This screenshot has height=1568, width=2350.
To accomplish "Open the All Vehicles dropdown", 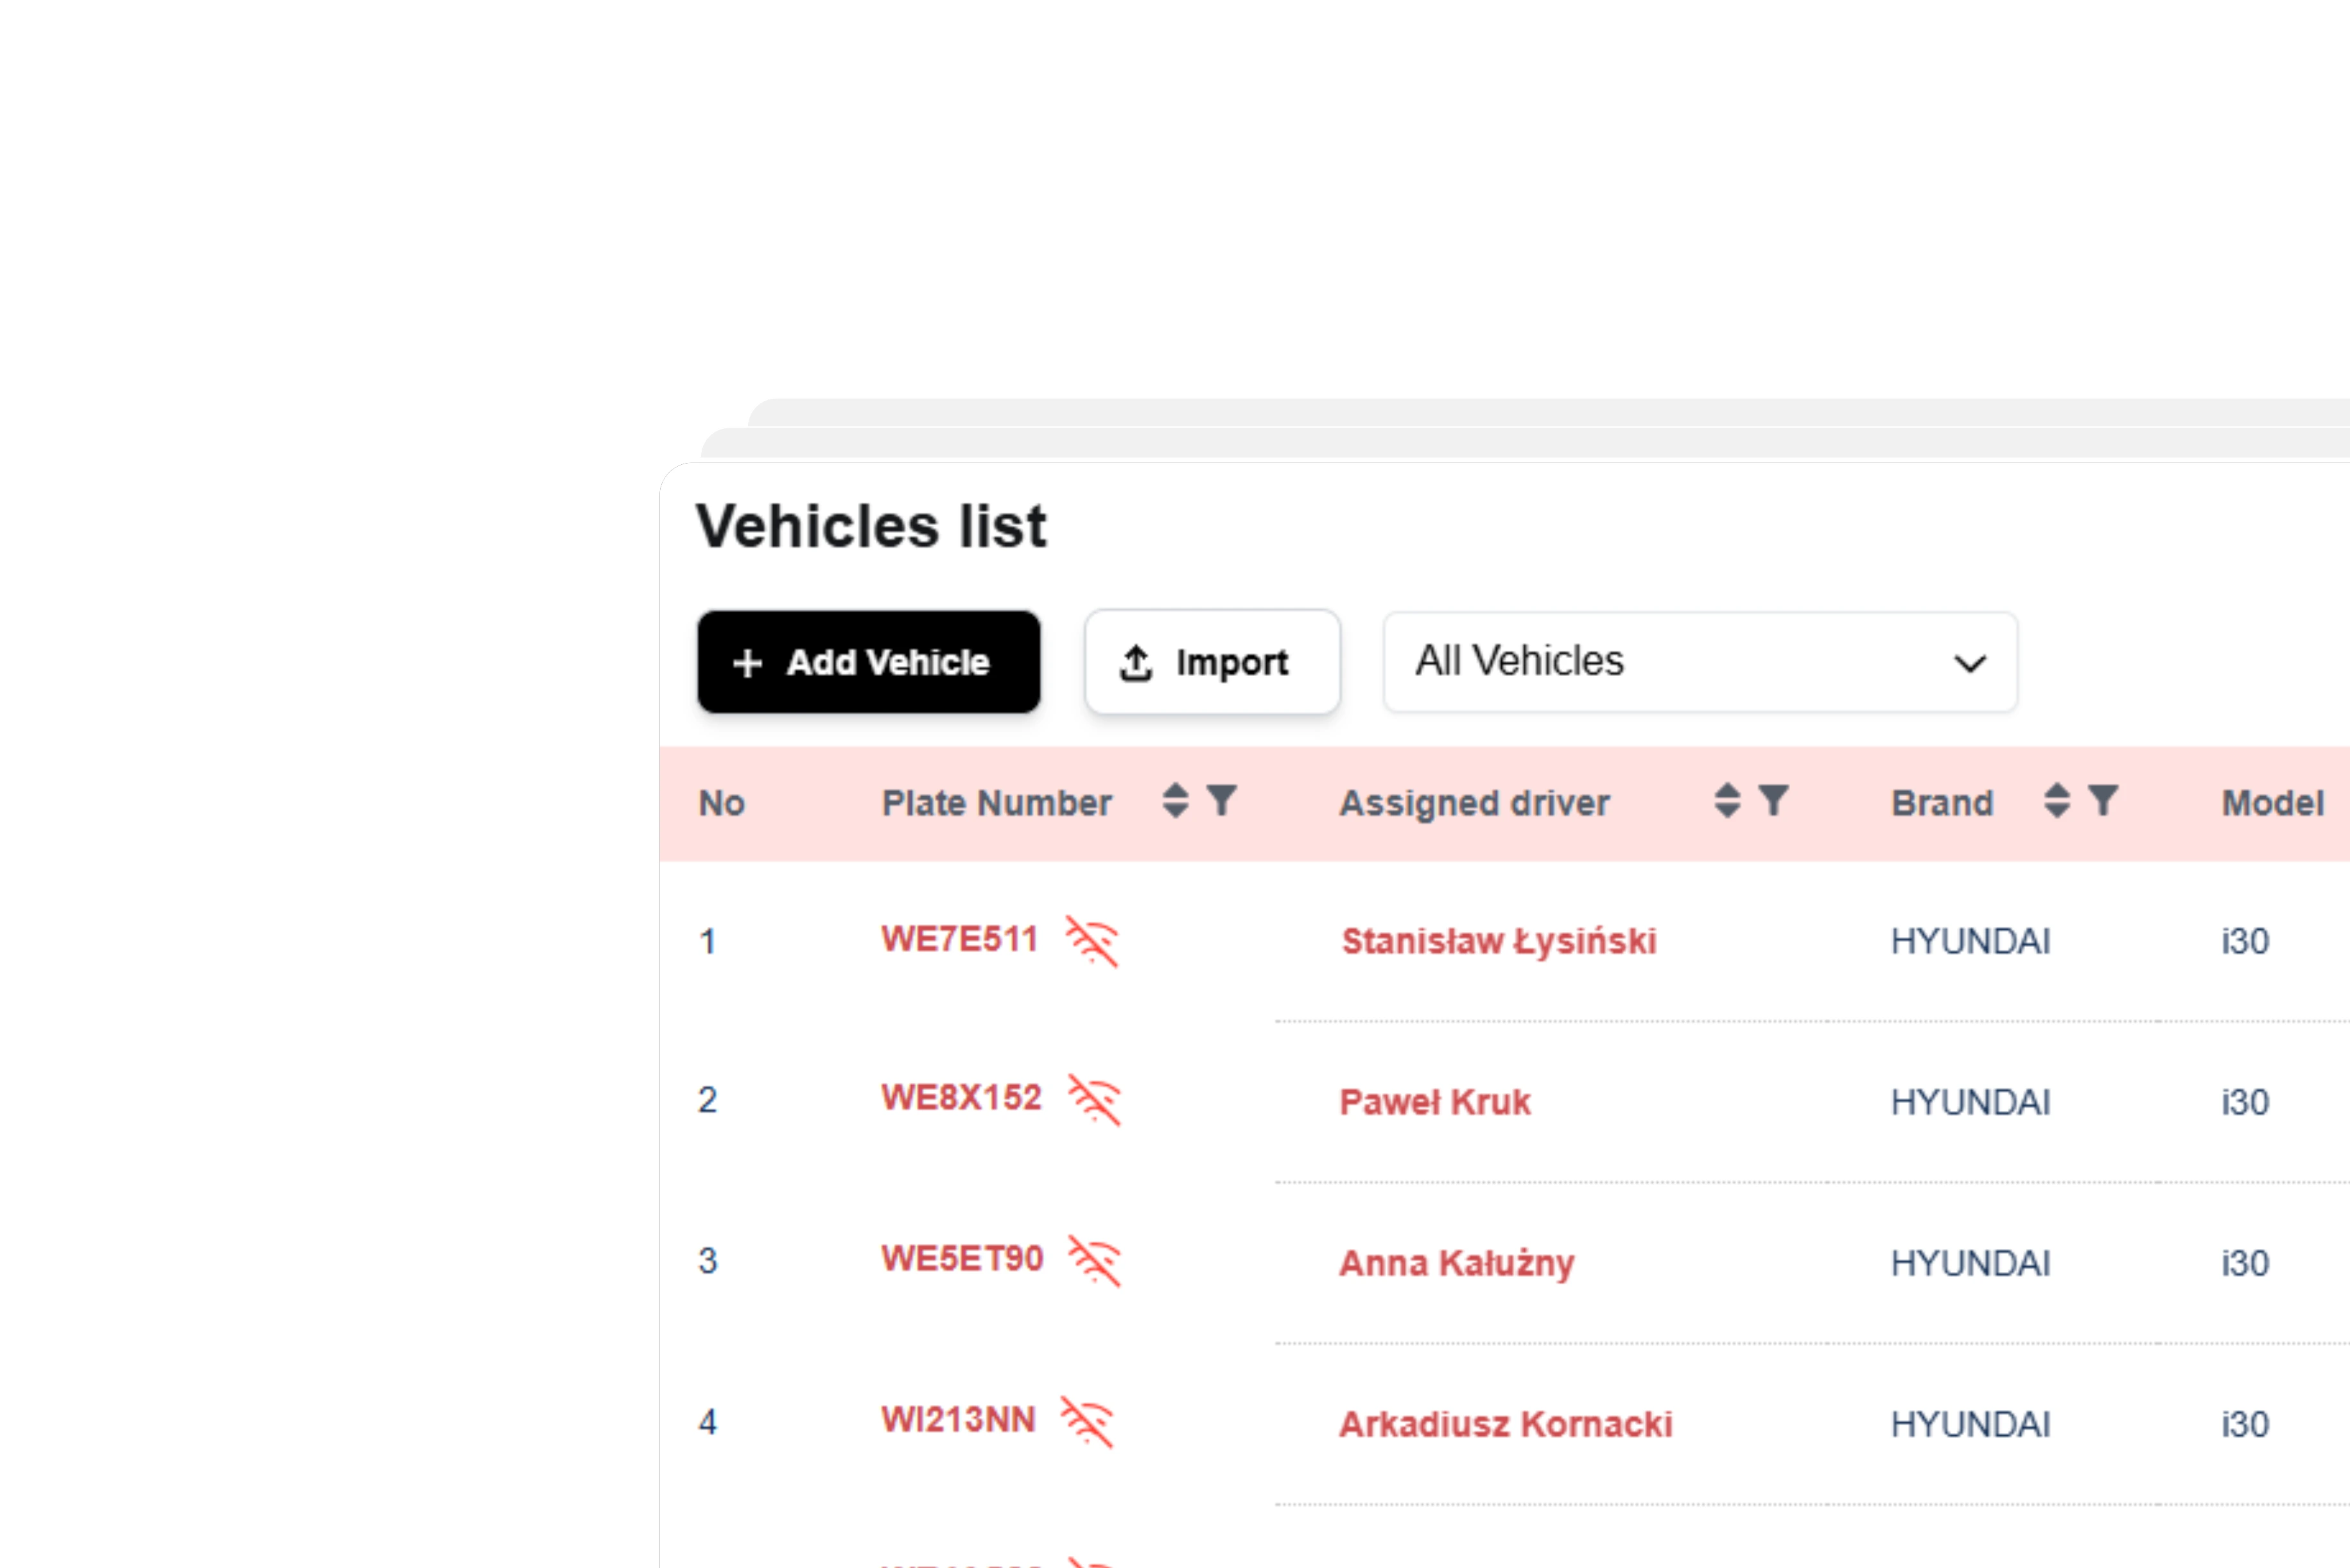I will 1700,662.
